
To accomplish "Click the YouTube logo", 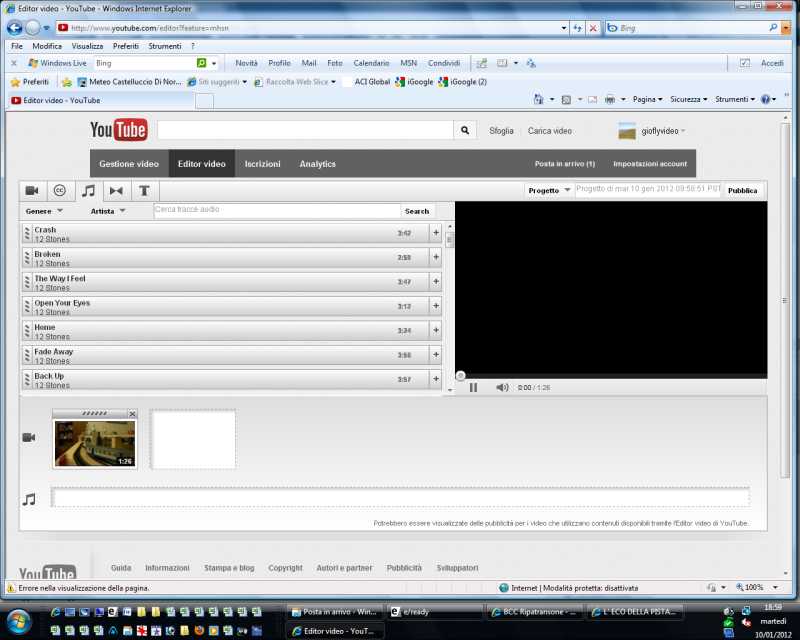I will [x=119, y=130].
